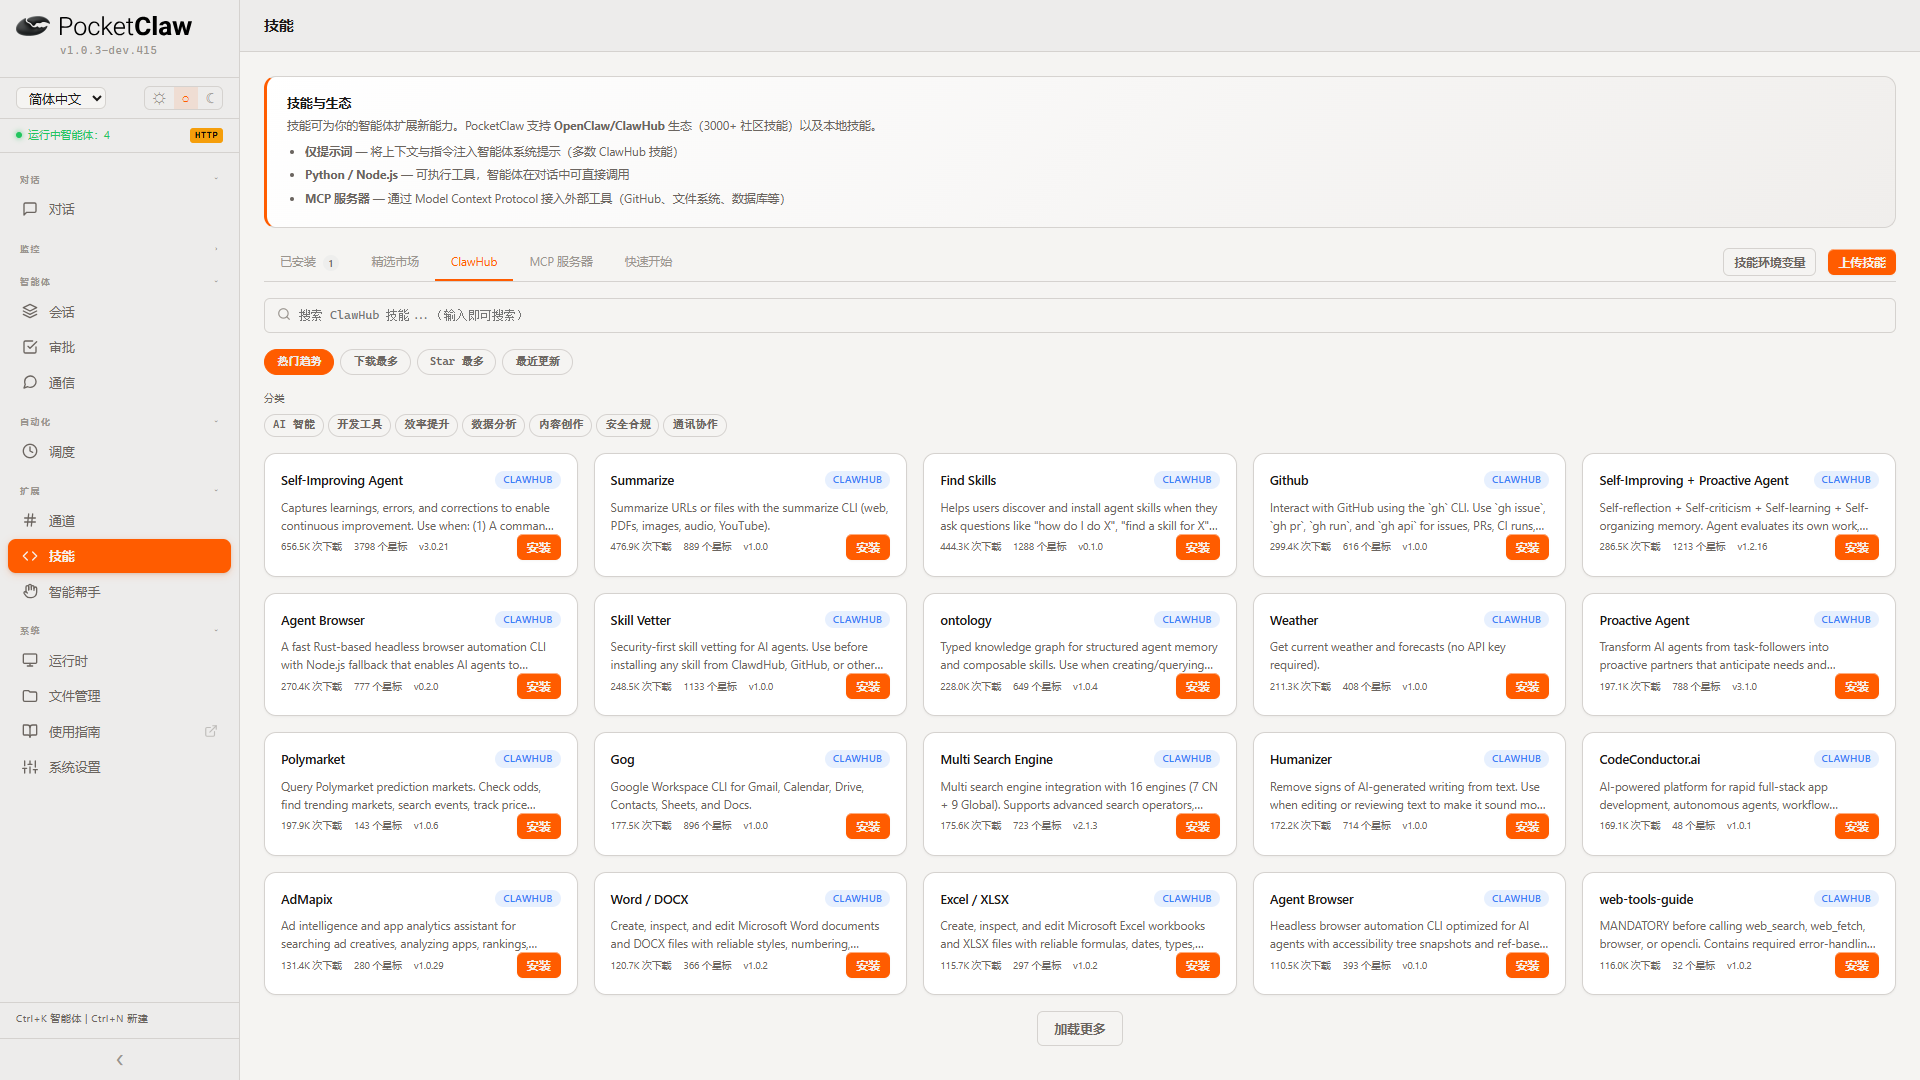Click the PocketClaw logo

[x=105, y=27]
